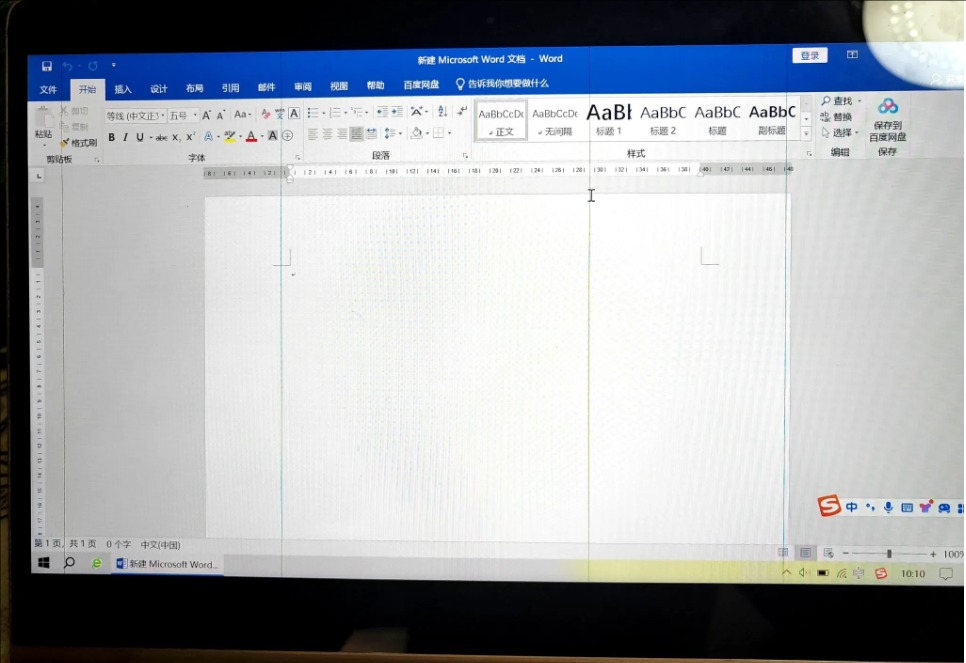
Task: Click the text effects A icon
Action: (208, 137)
